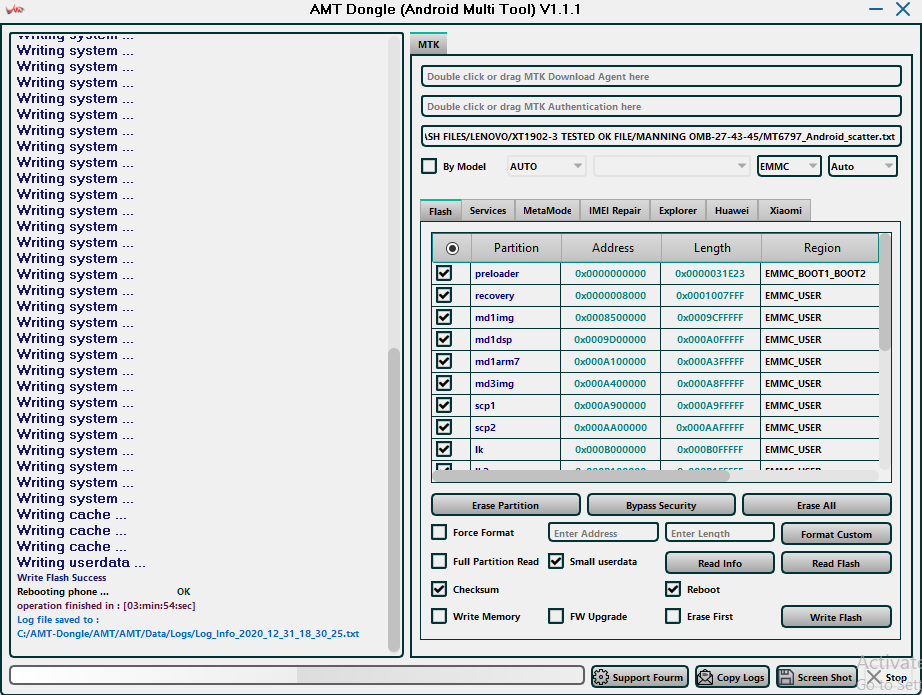Click the MTK Authentication file field
This screenshot has width=922, height=695.
[661, 106]
